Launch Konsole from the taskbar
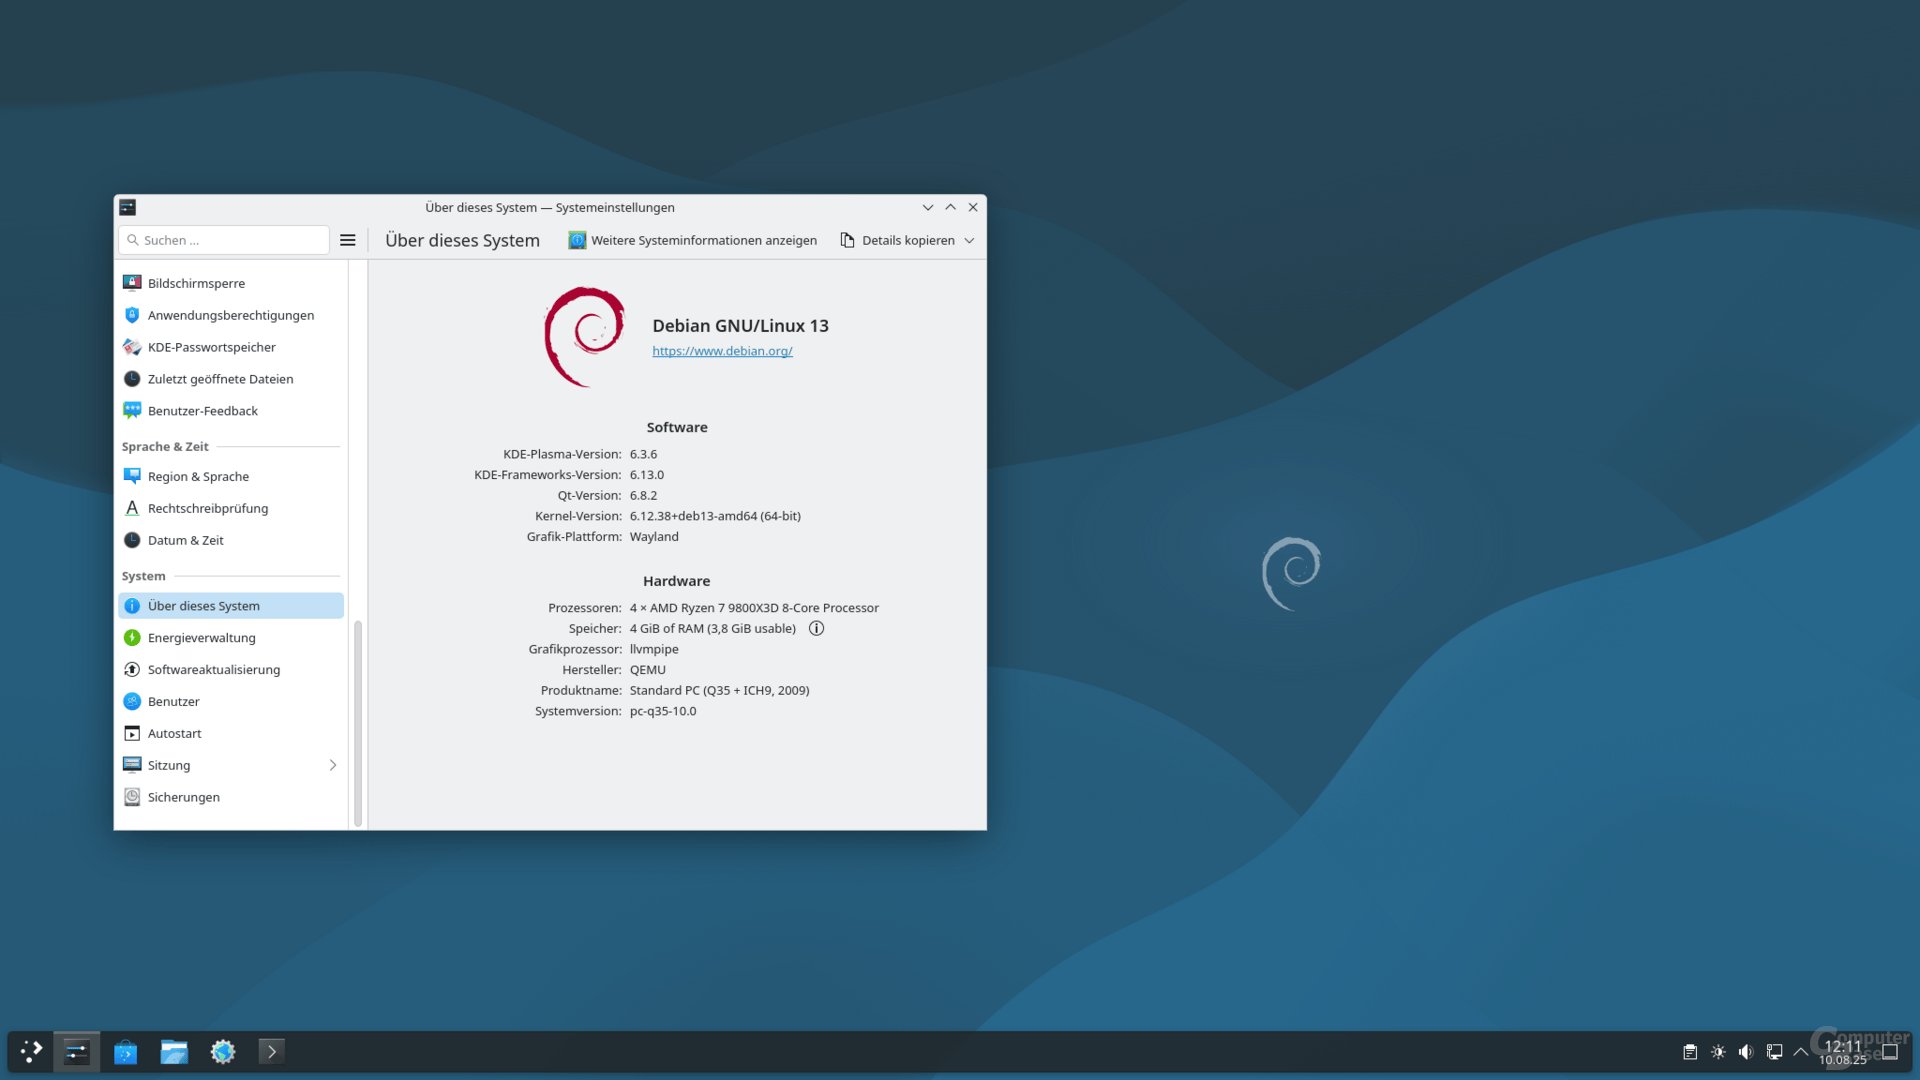Image resolution: width=1920 pixels, height=1080 pixels. (x=271, y=1051)
